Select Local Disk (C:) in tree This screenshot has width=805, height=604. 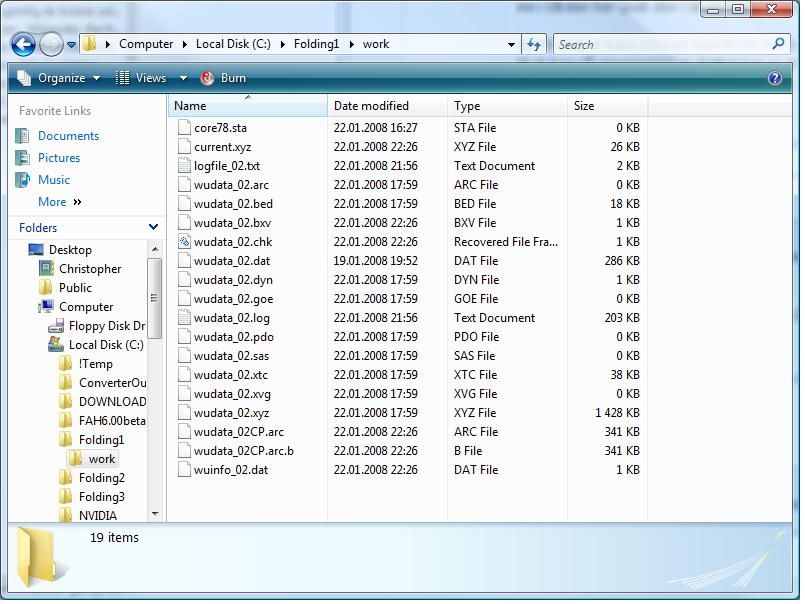coord(106,345)
